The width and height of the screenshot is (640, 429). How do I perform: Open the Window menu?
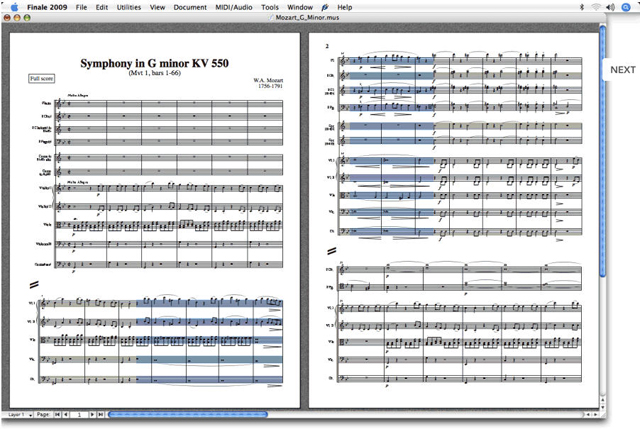[x=300, y=7]
